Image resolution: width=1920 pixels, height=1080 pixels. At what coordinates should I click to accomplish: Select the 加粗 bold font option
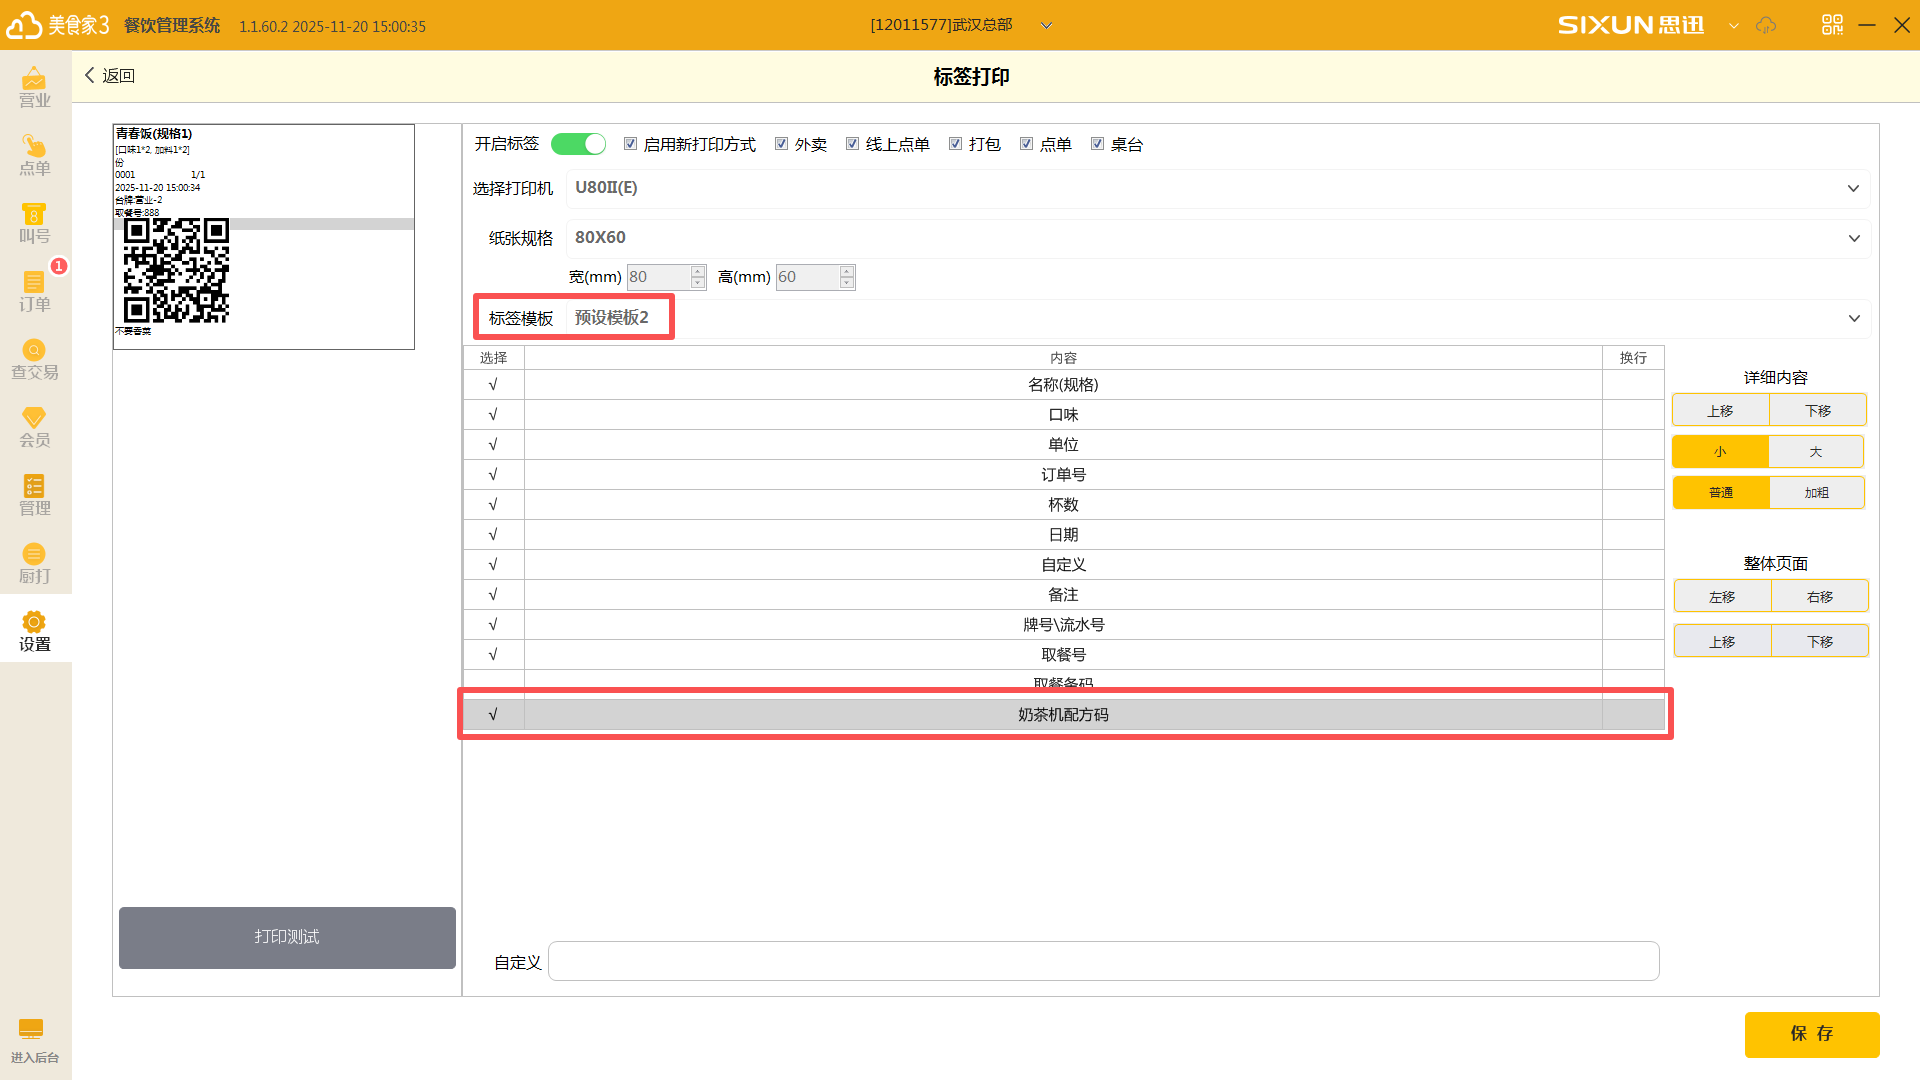point(1816,493)
